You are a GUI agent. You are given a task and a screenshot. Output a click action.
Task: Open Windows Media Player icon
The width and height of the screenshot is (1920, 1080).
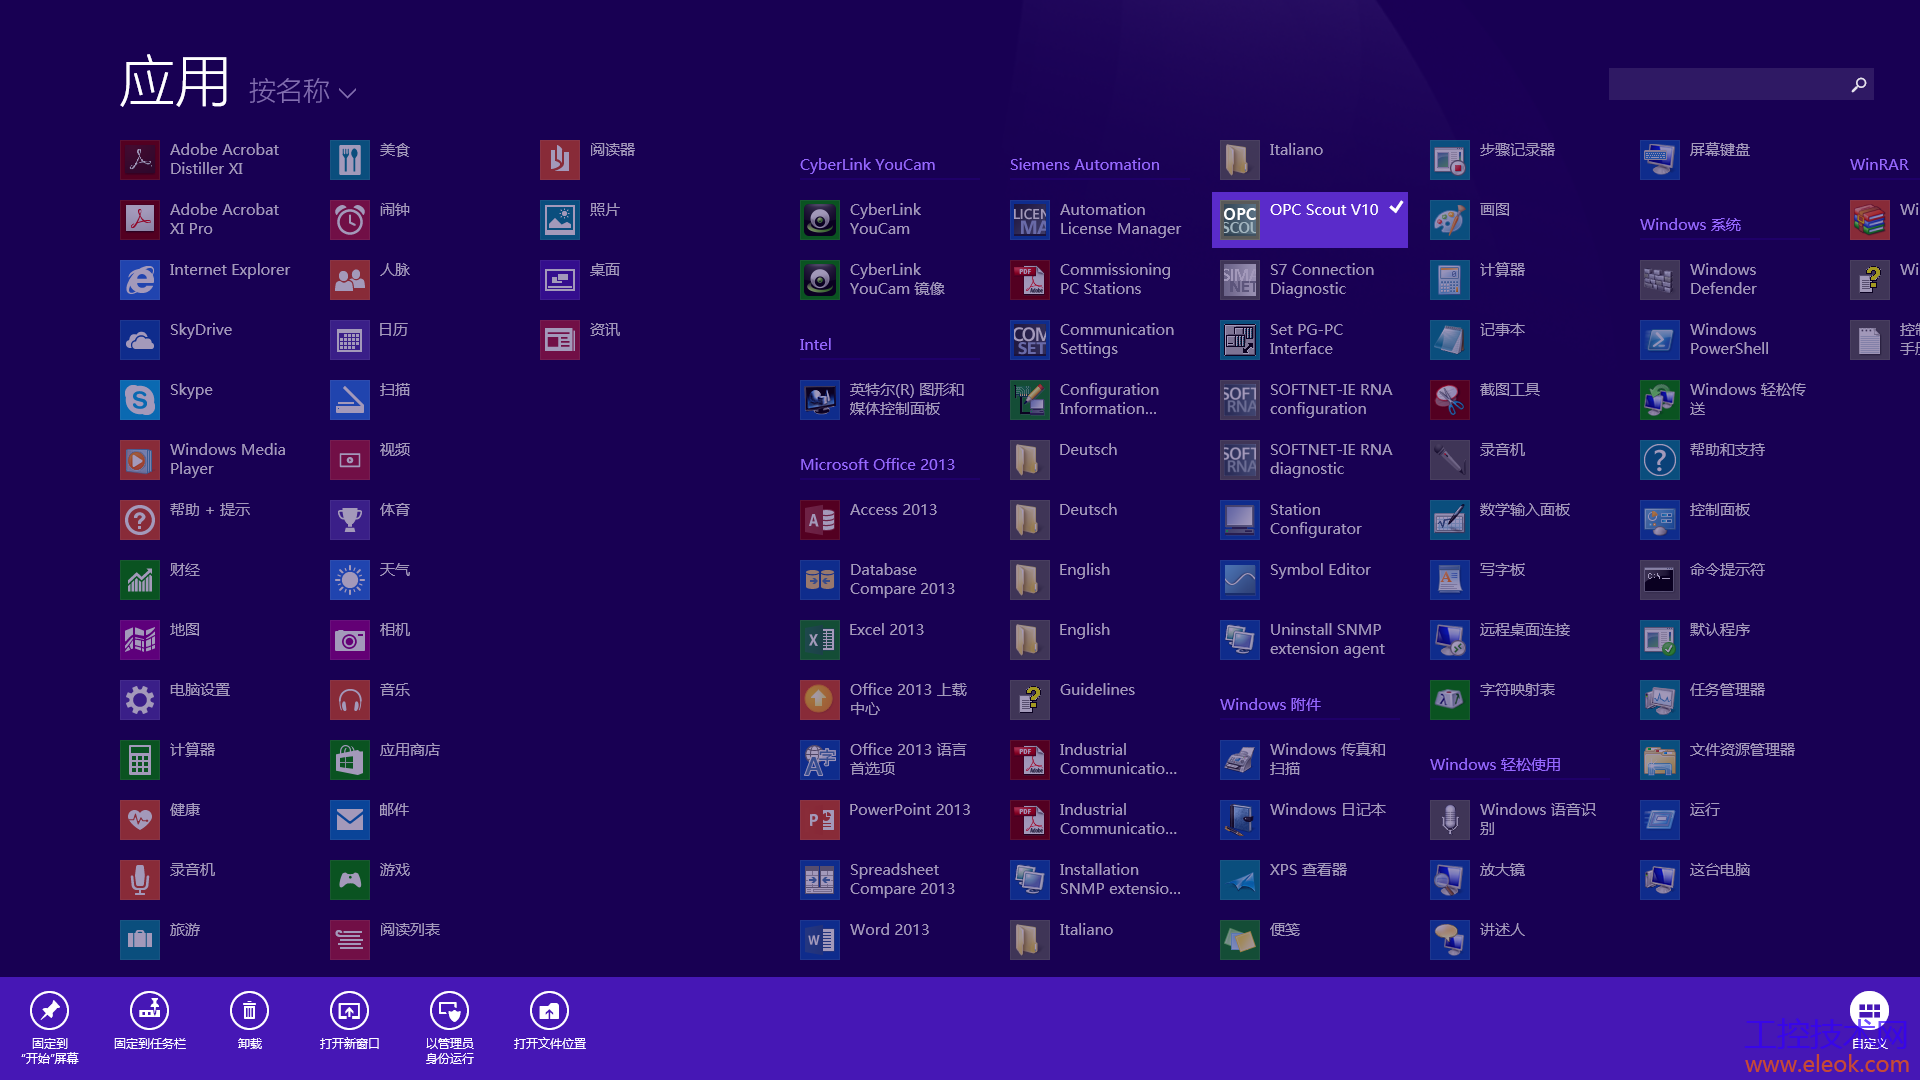coord(140,460)
